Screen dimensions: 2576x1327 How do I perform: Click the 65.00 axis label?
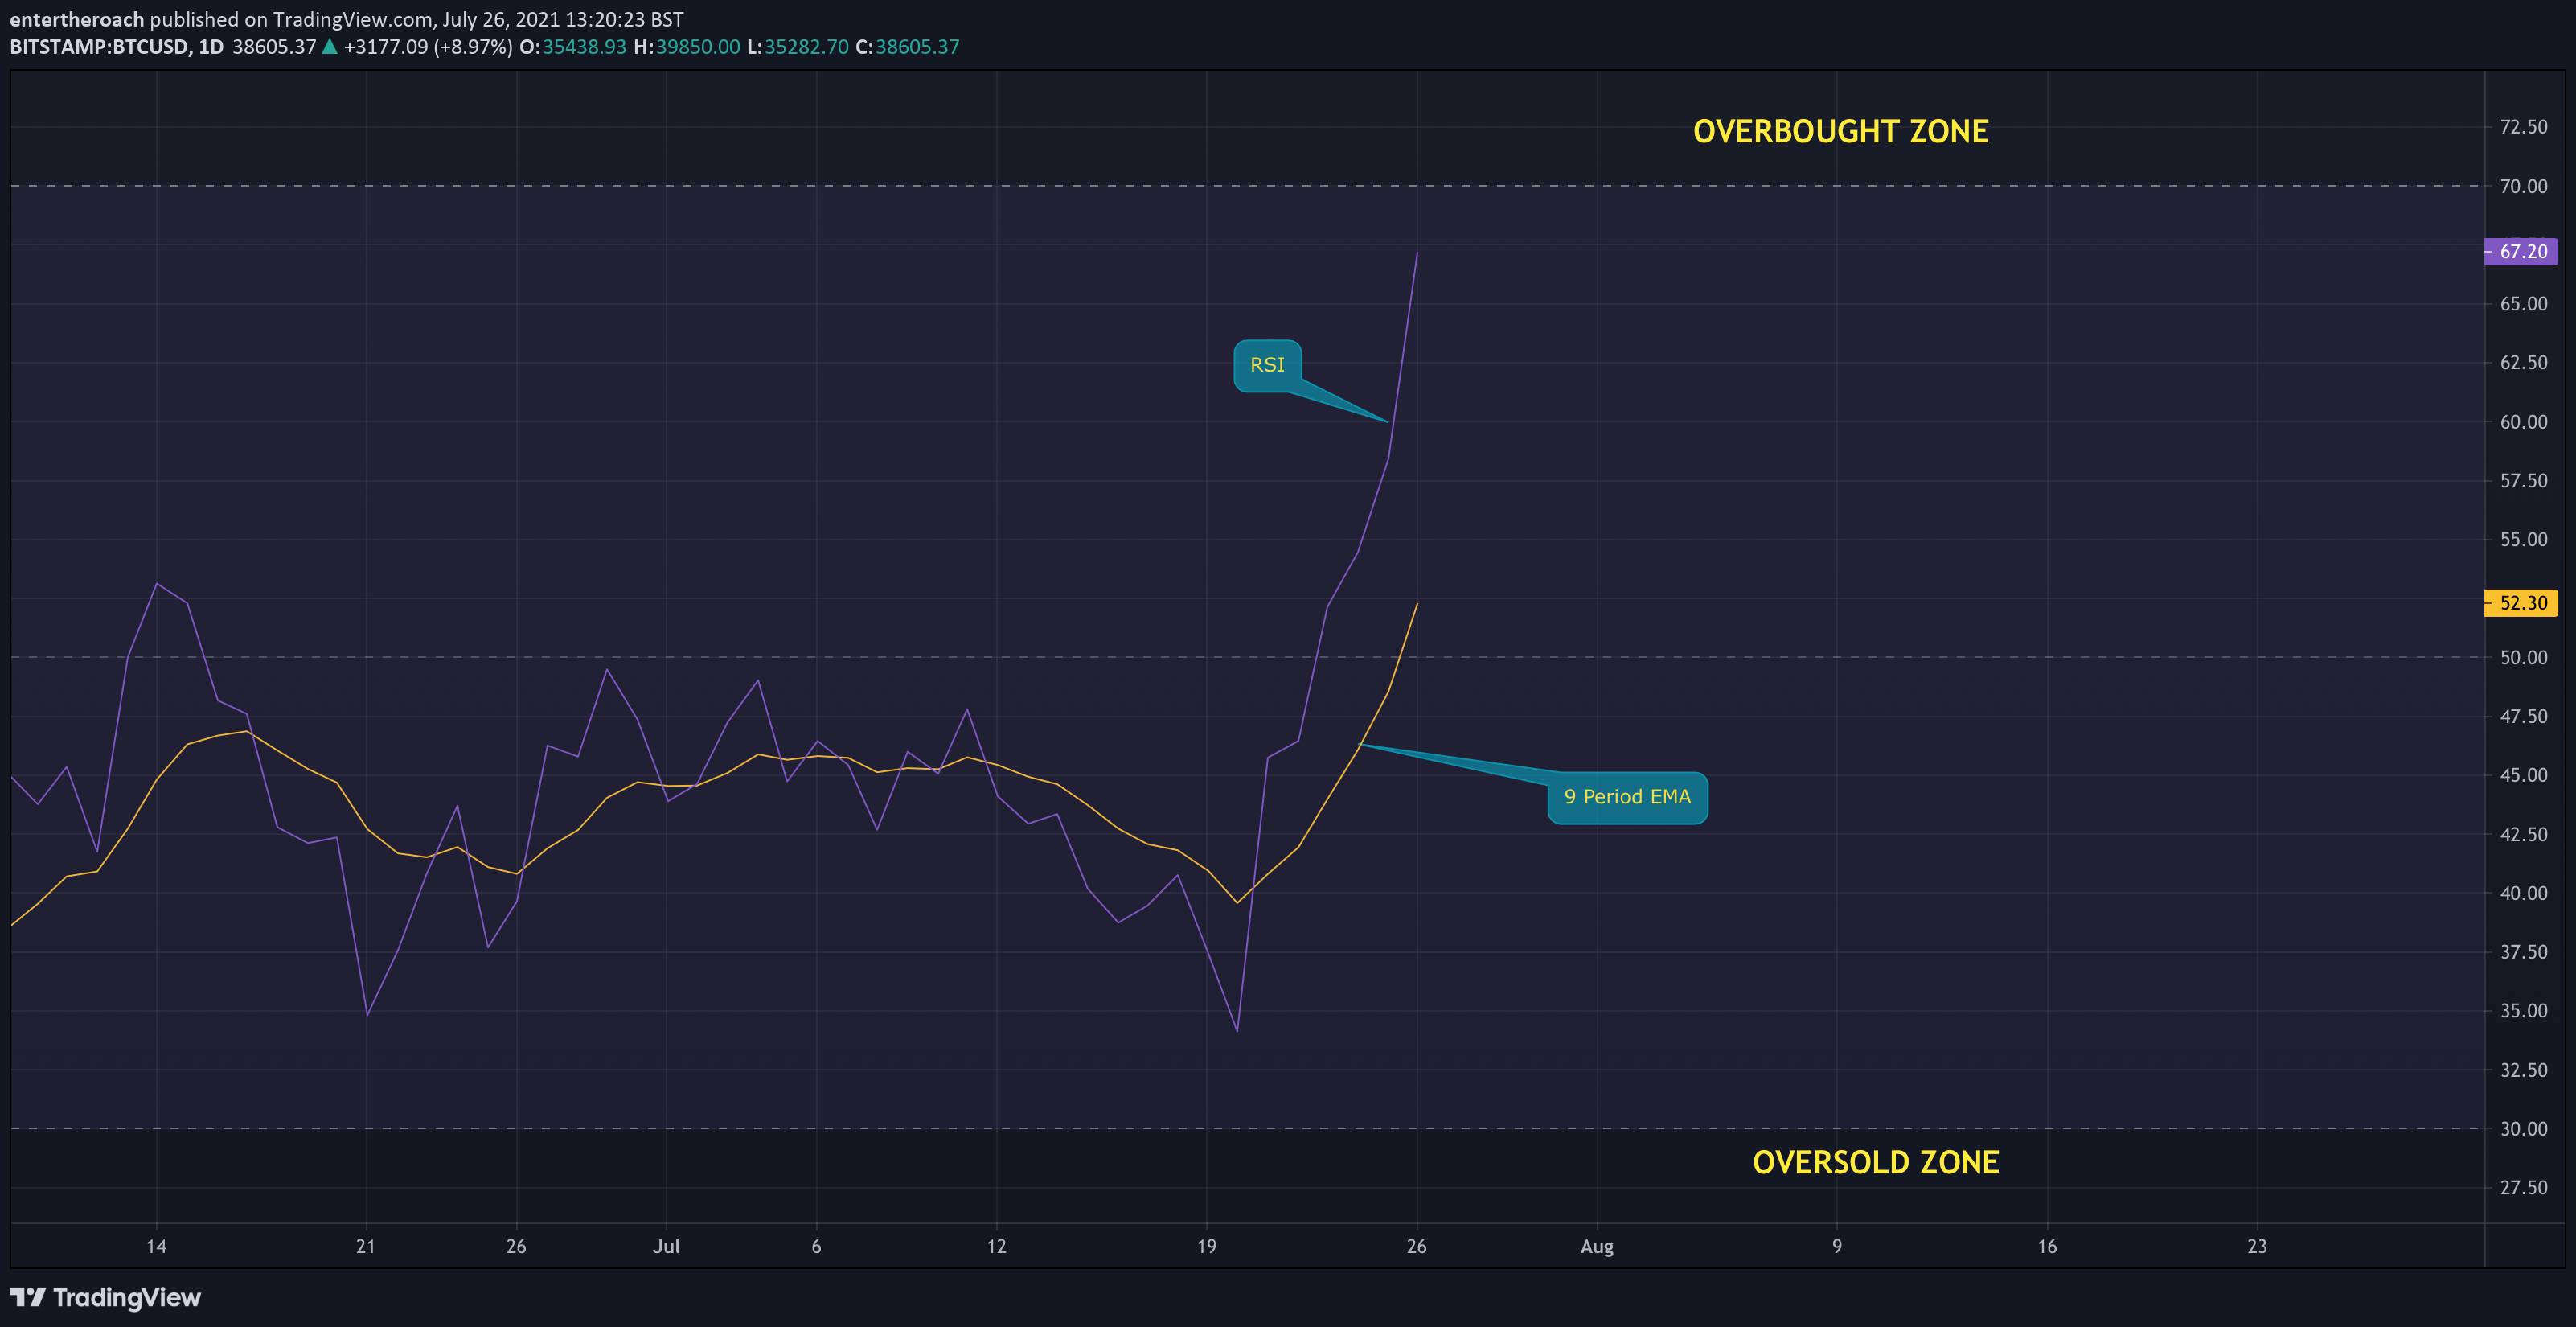point(2523,304)
